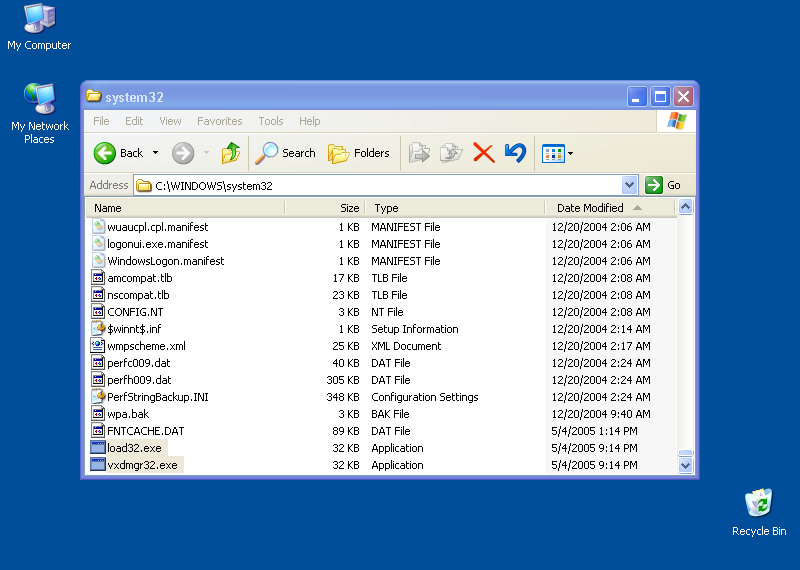Open the Search pane
This screenshot has width=800, height=570.
(x=286, y=153)
